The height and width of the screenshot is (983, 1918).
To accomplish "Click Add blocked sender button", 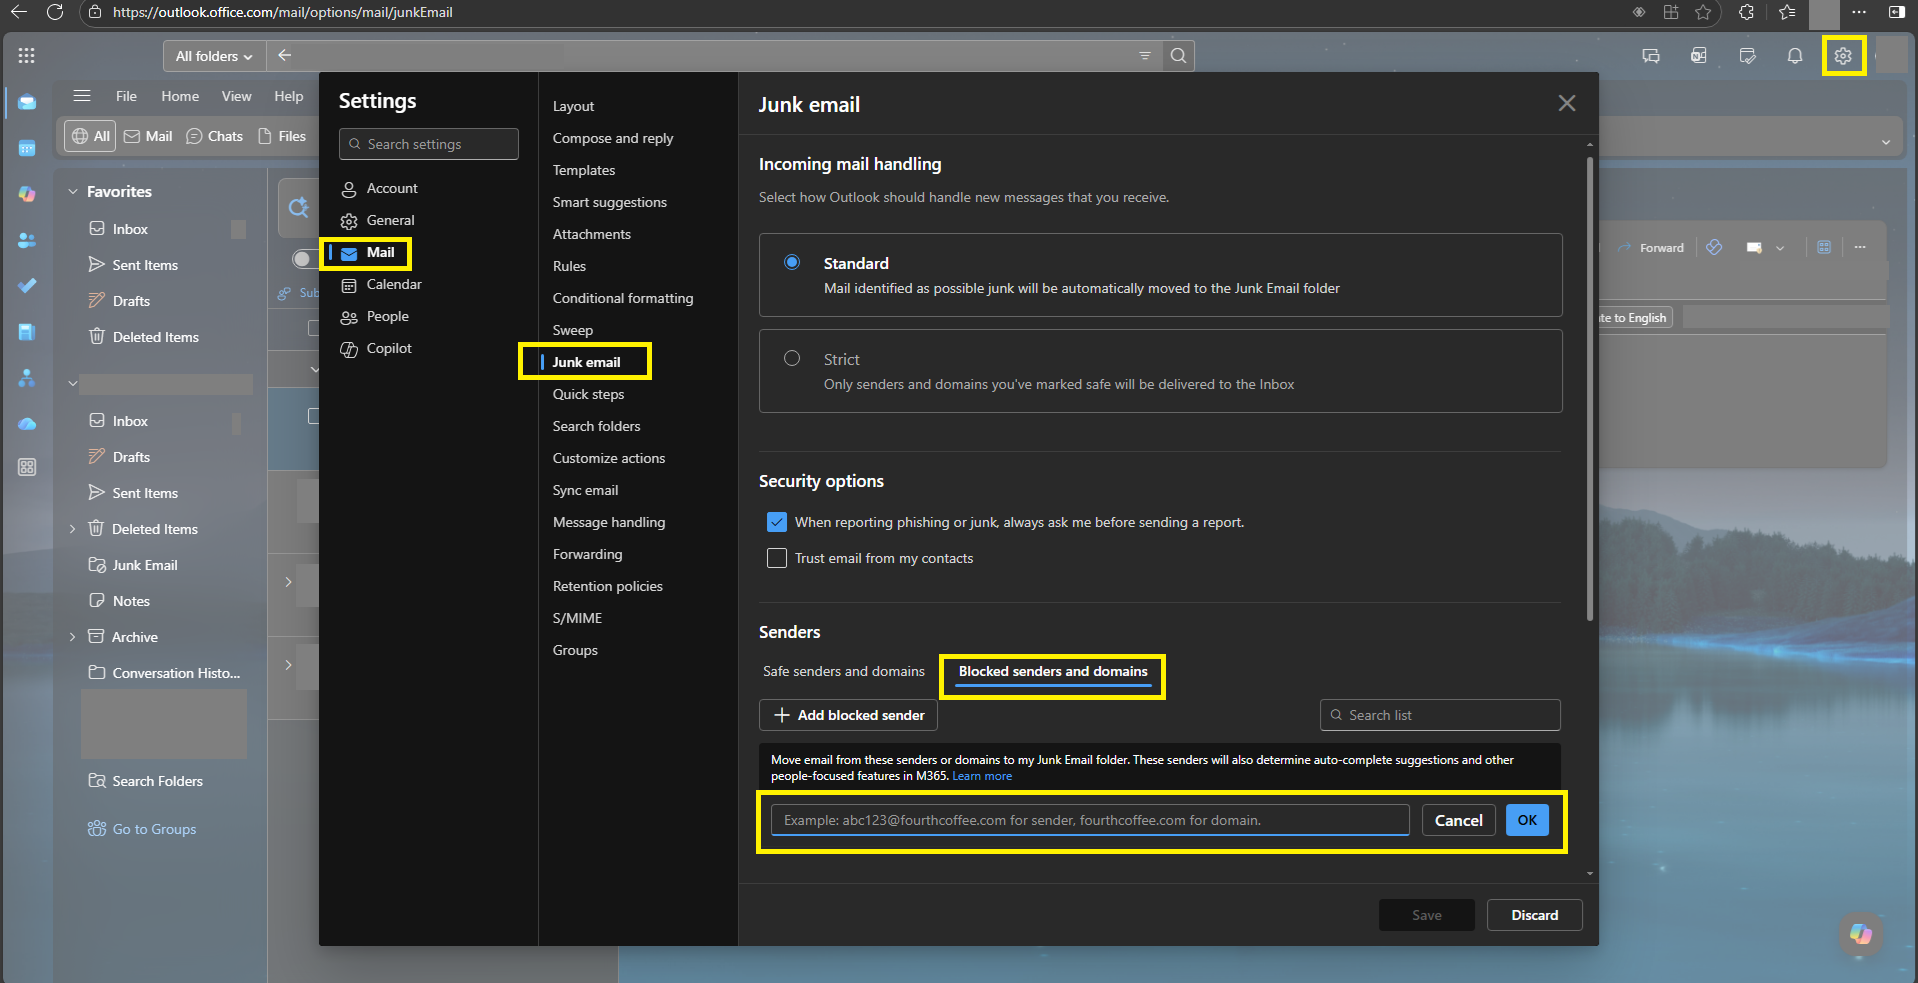I will pos(848,715).
